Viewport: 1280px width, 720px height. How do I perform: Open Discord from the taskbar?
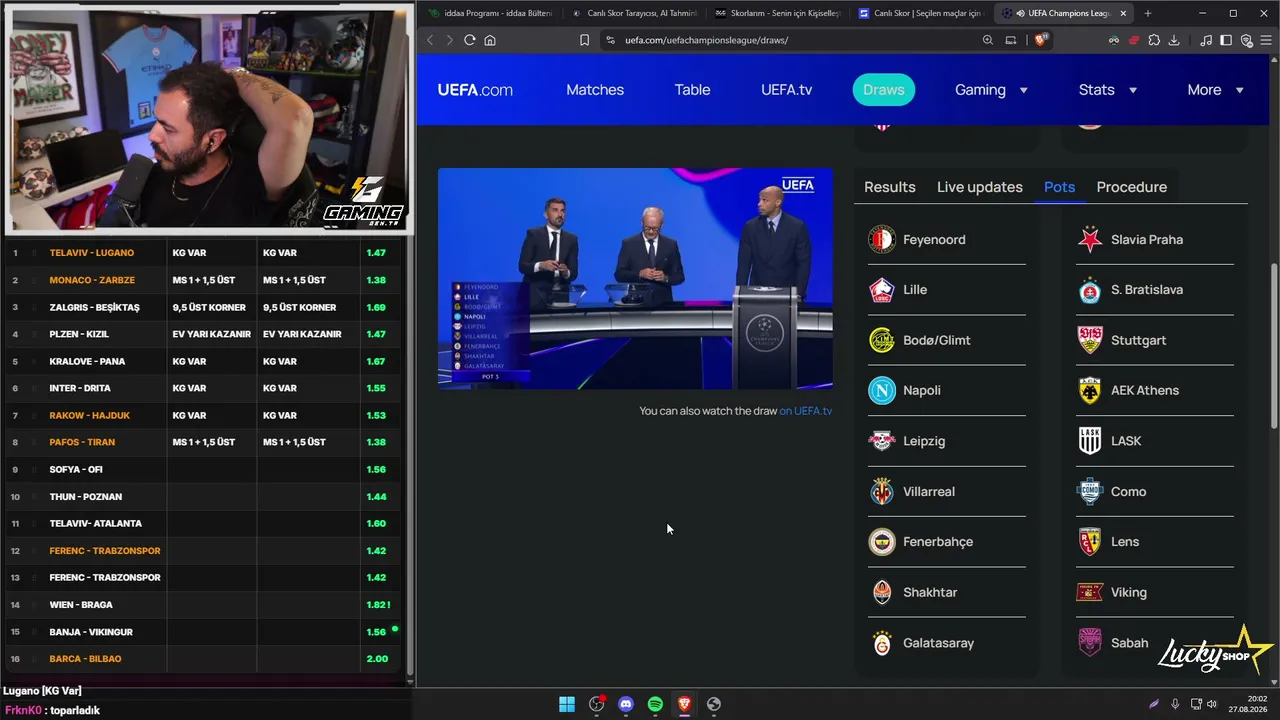(626, 704)
